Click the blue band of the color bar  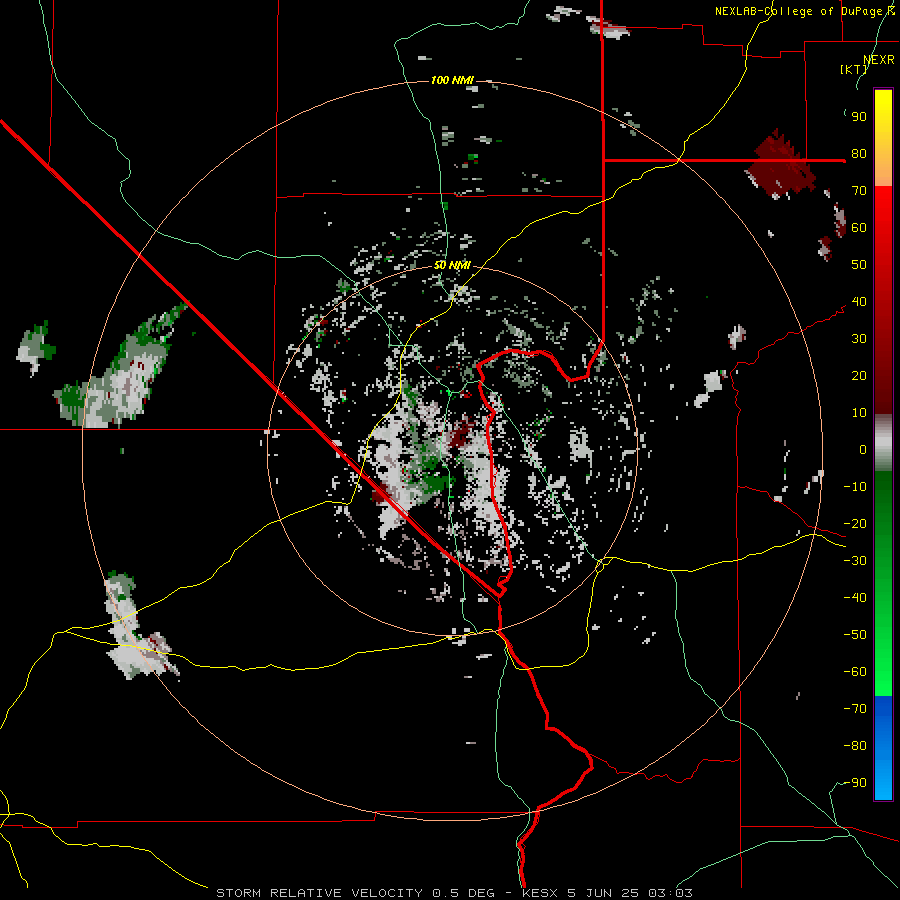pos(883,747)
